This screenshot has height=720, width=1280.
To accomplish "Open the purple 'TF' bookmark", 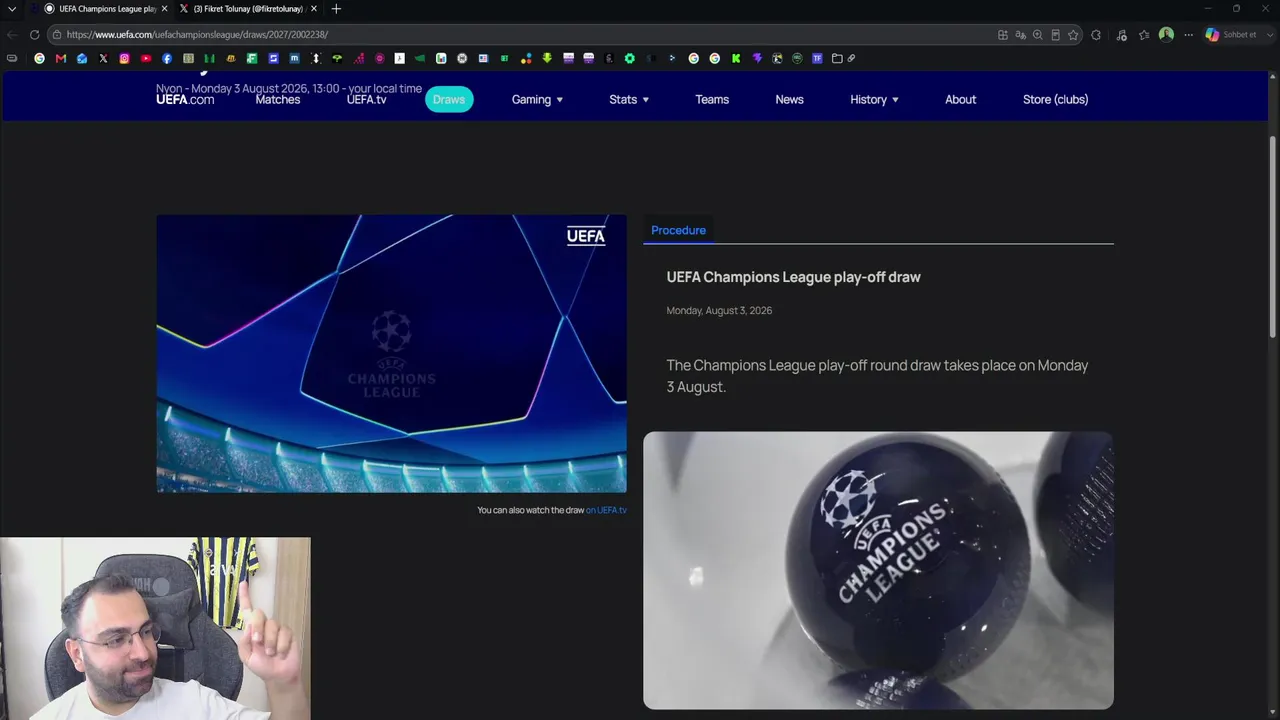I will pyautogui.click(x=817, y=58).
